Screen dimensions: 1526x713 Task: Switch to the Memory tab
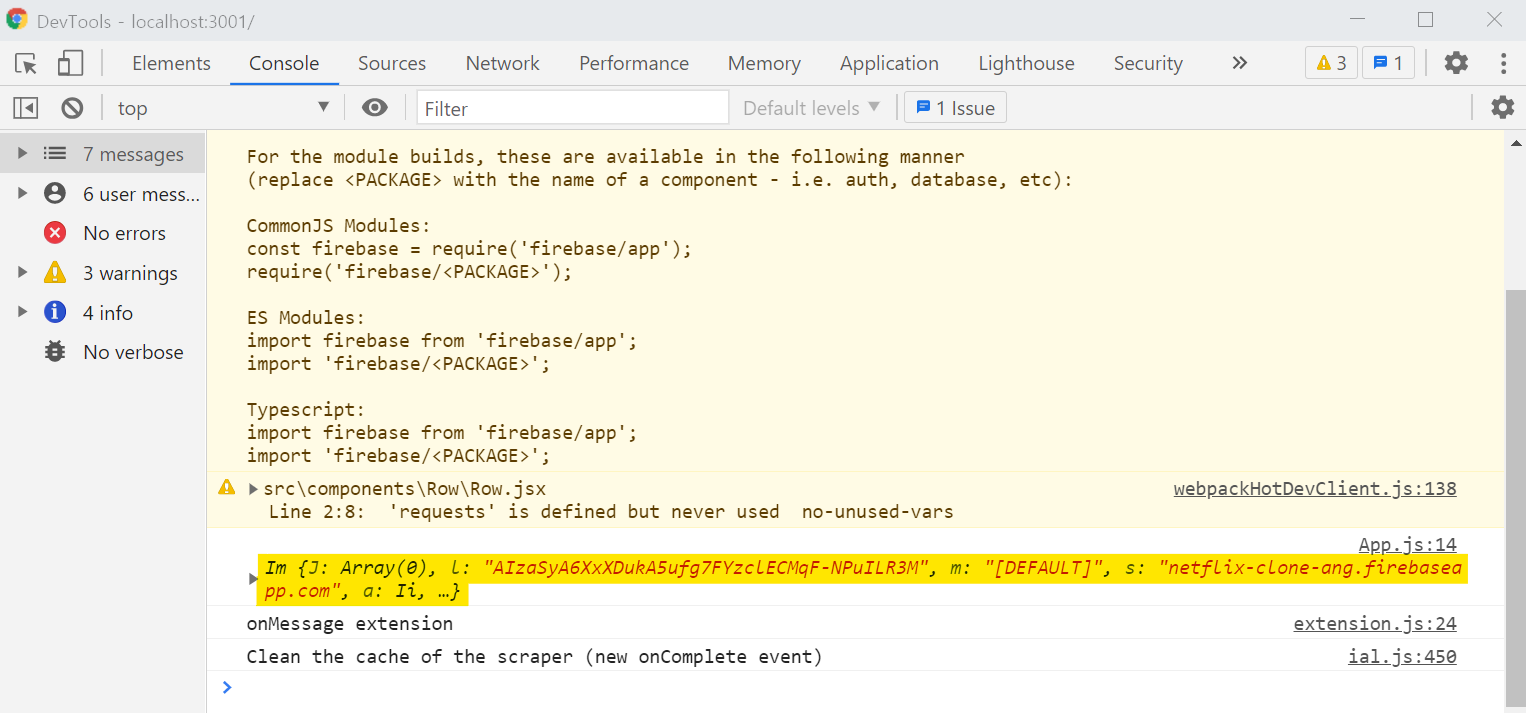764,63
